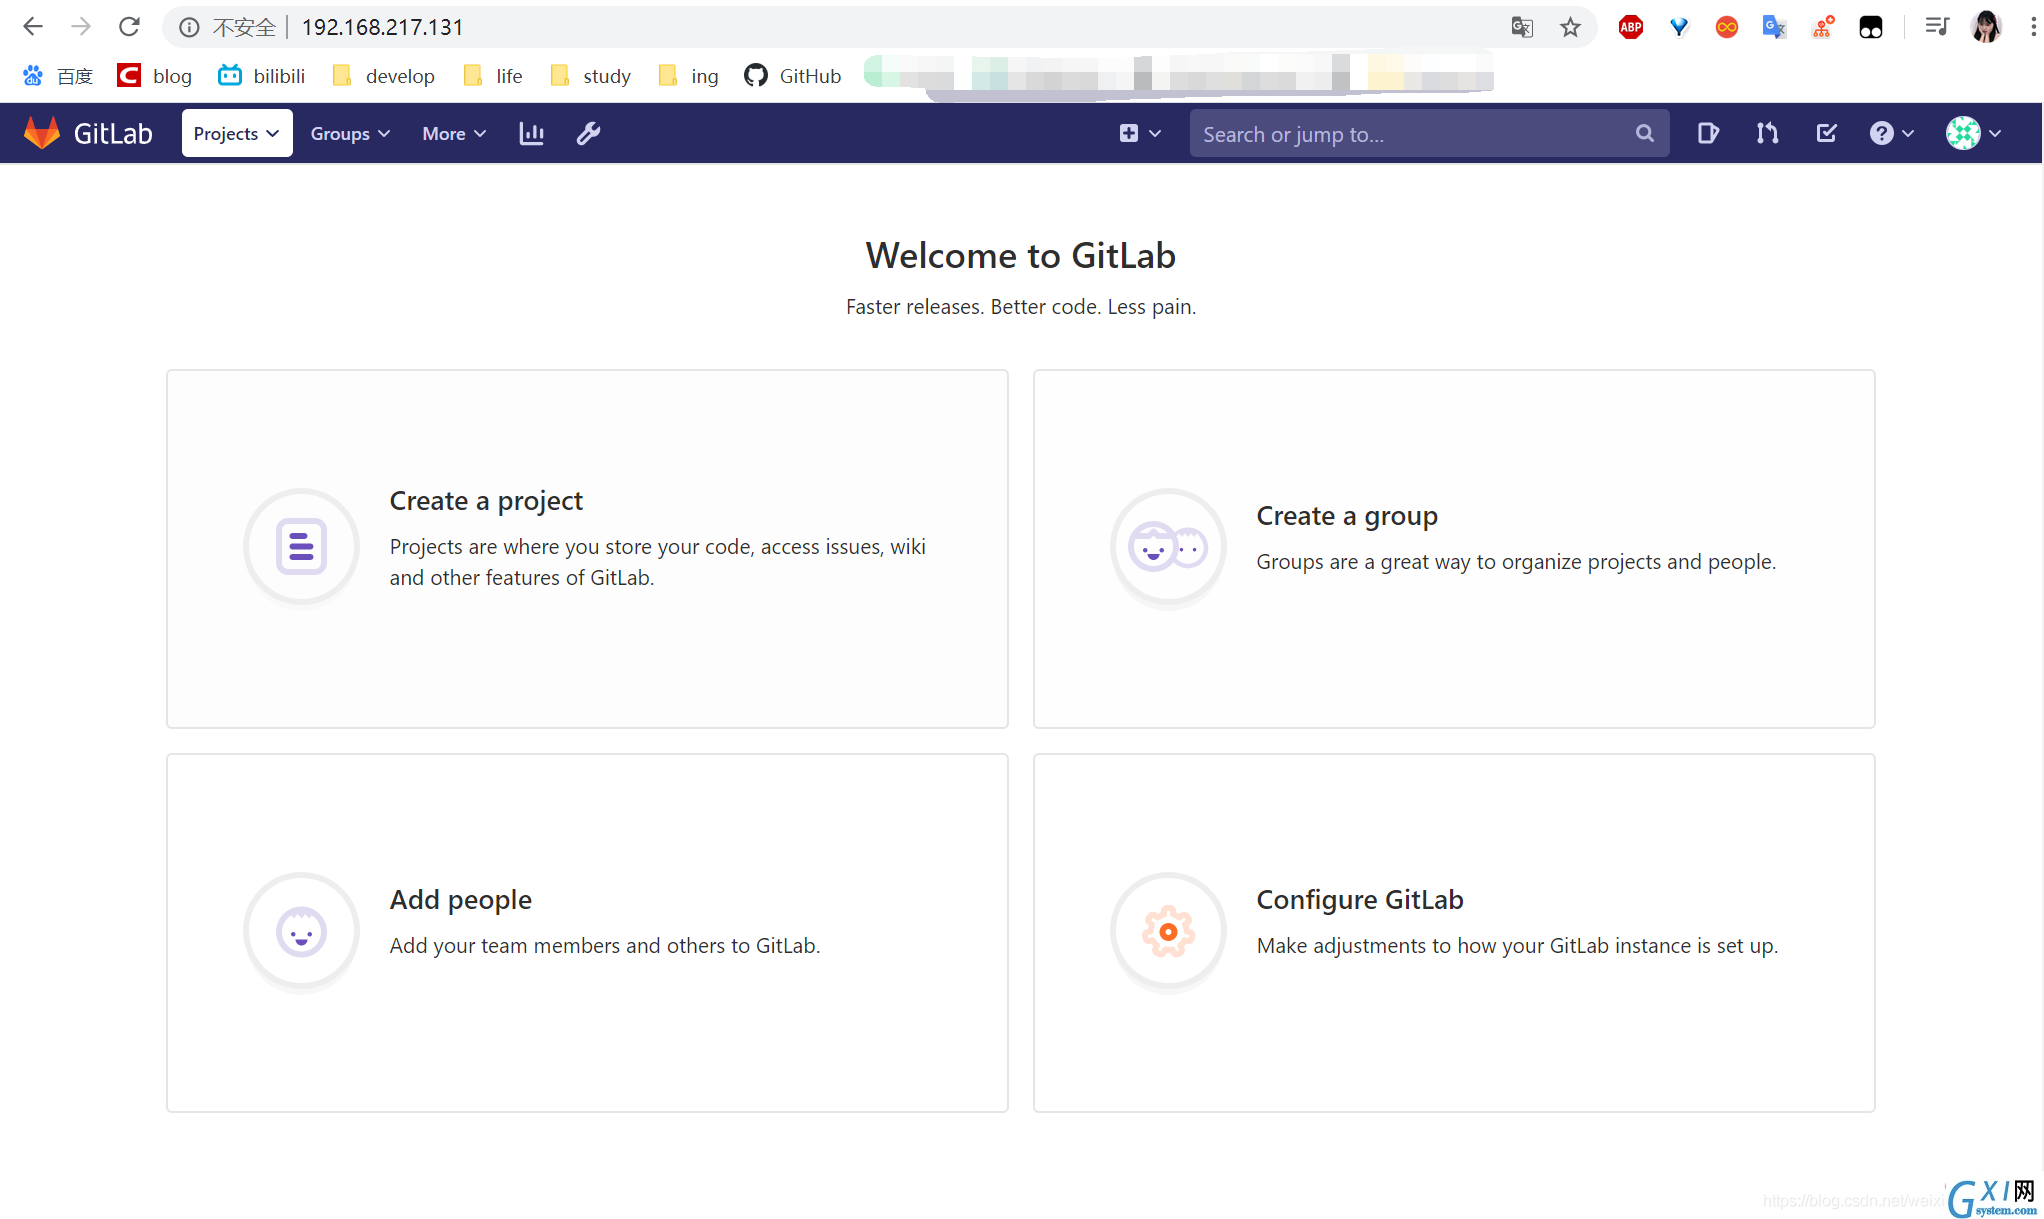This screenshot has width=2044, height=1219.
Task: Open the Projects dropdown menu
Action: coord(237,133)
